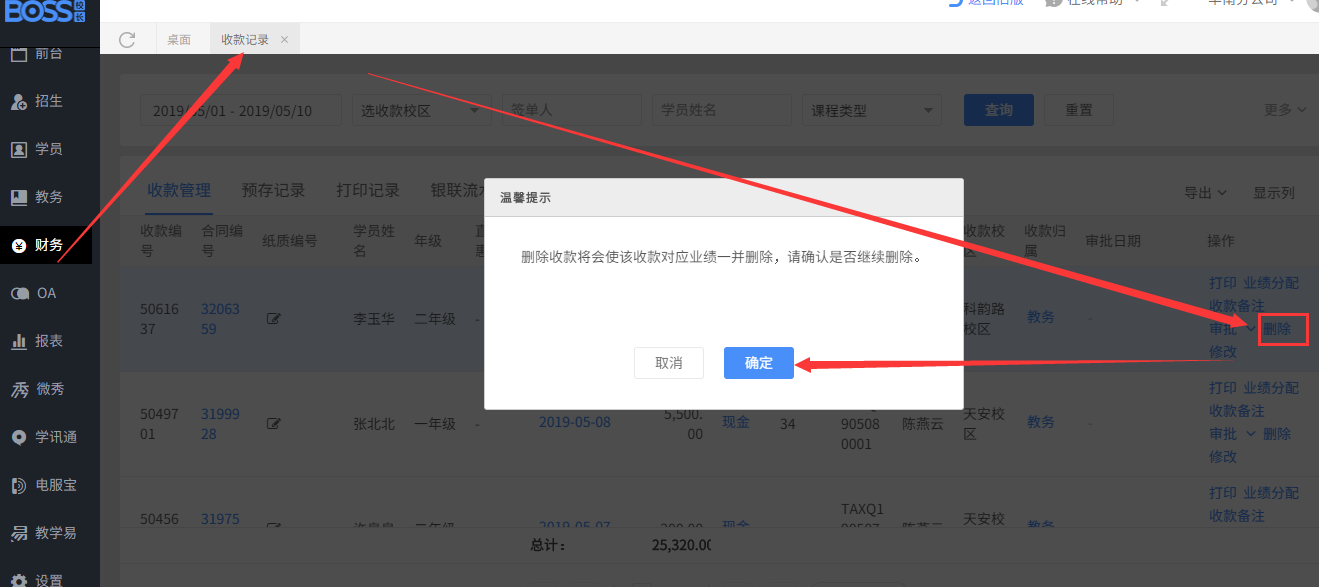Open contract number 3206359 link

click(220, 319)
